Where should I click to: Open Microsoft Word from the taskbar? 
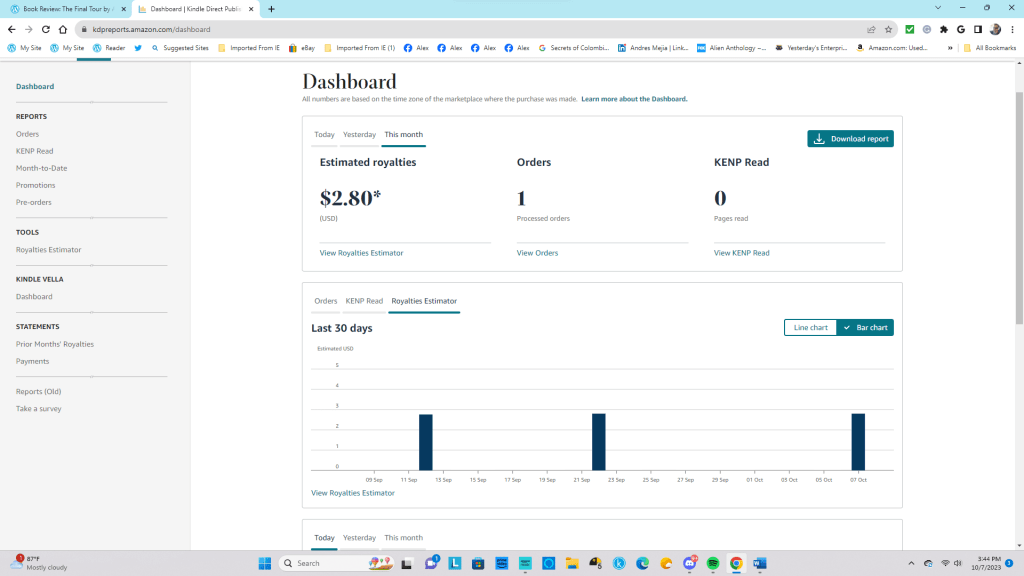(x=759, y=563)
